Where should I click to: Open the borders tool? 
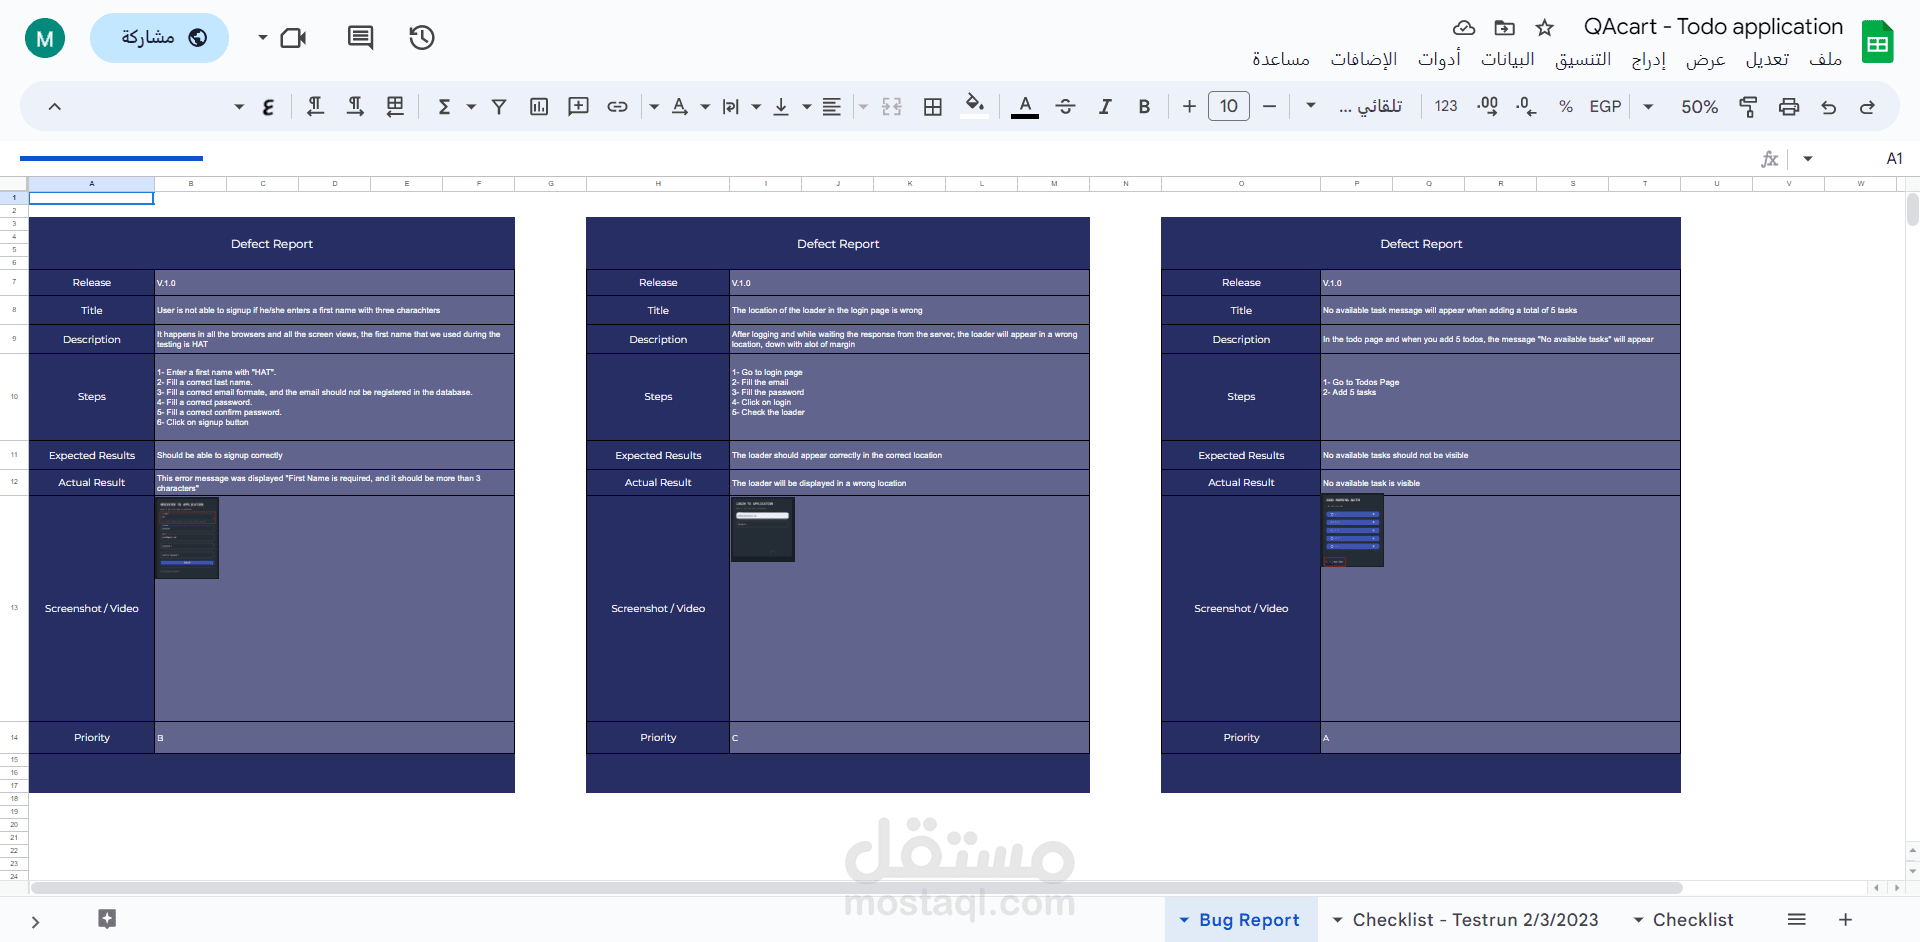933,107
